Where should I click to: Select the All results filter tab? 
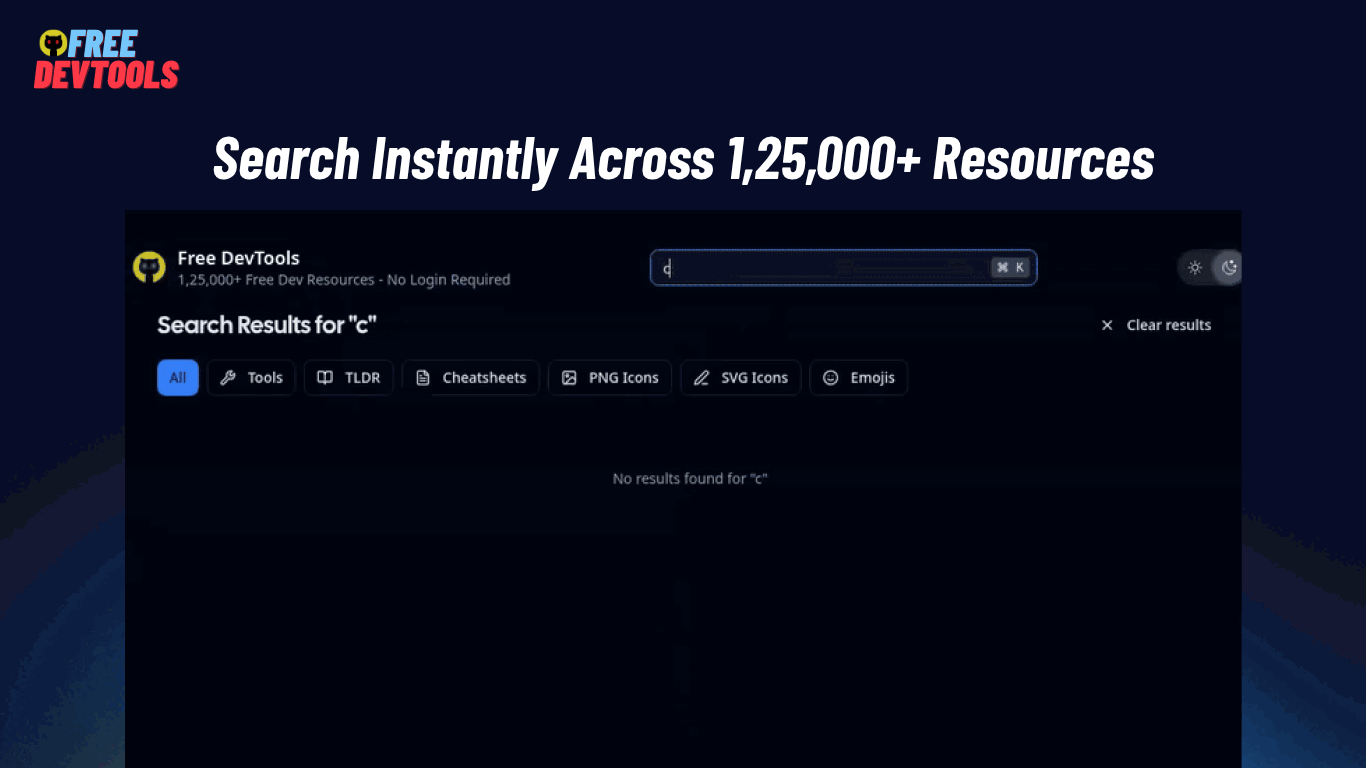point(178,378)
